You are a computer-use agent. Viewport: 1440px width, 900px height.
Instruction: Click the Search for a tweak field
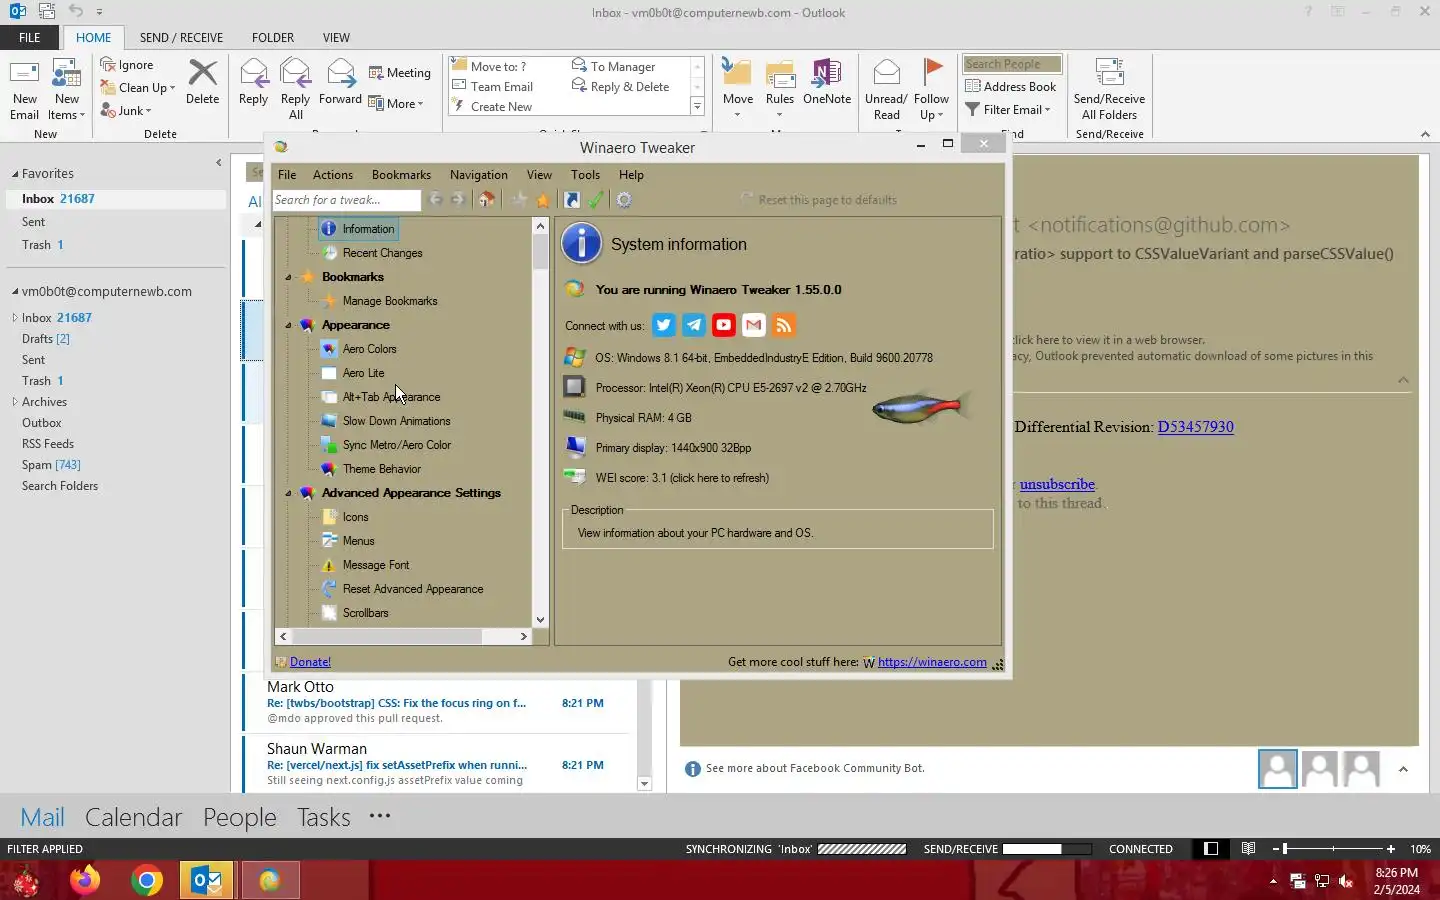click(346, 200)
